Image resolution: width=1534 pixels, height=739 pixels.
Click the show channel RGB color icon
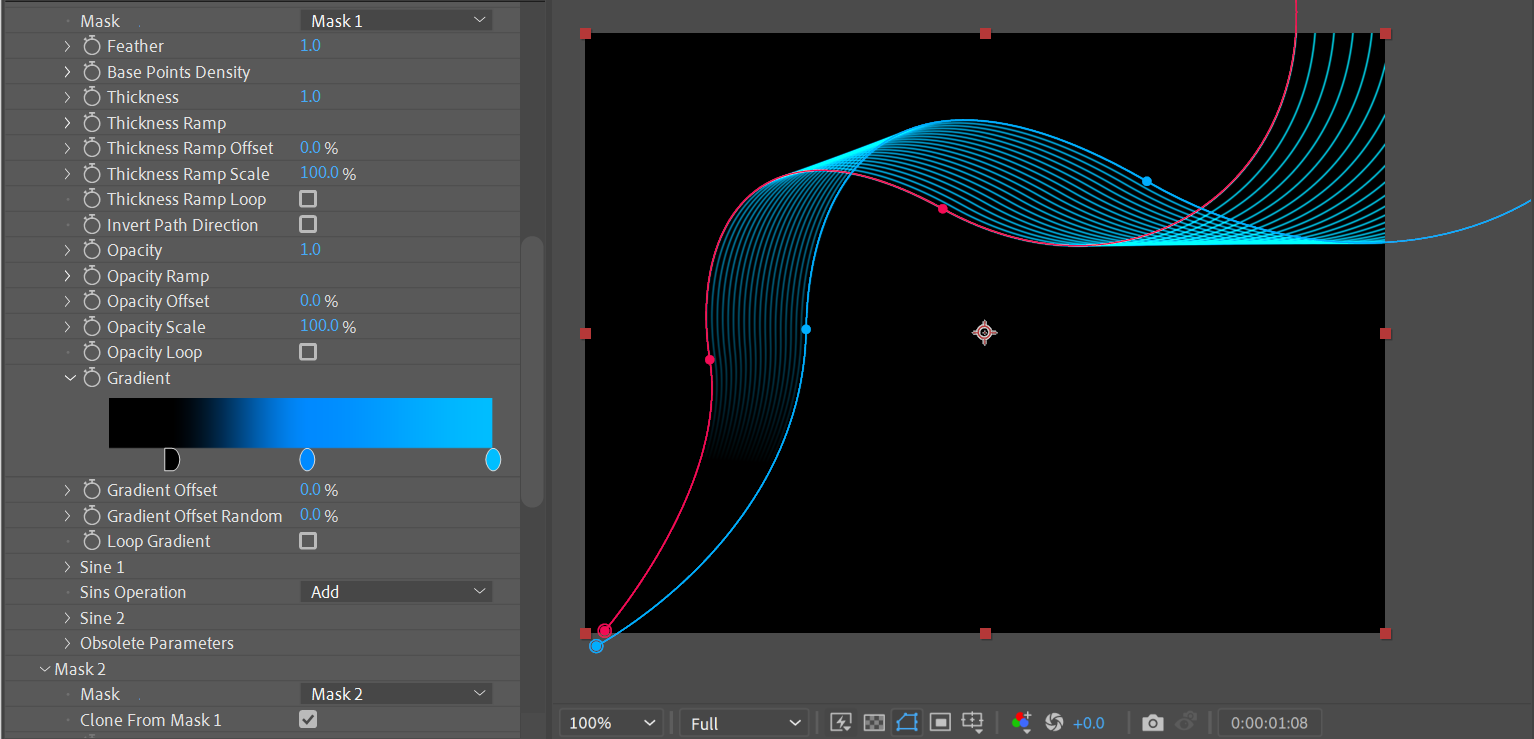1021,722
